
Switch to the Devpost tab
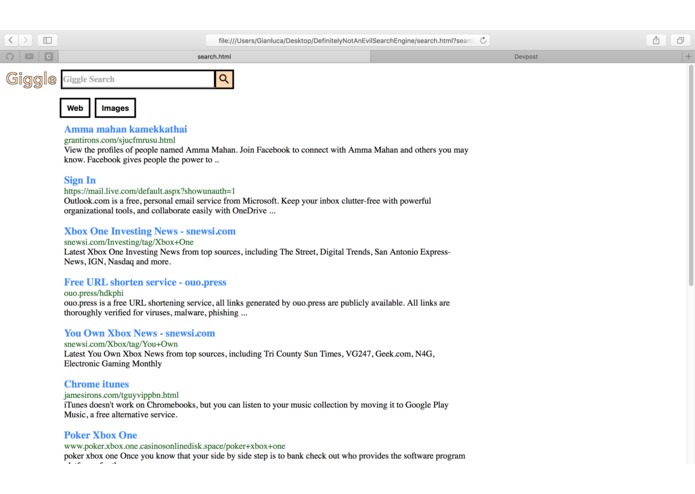(526, 56)
